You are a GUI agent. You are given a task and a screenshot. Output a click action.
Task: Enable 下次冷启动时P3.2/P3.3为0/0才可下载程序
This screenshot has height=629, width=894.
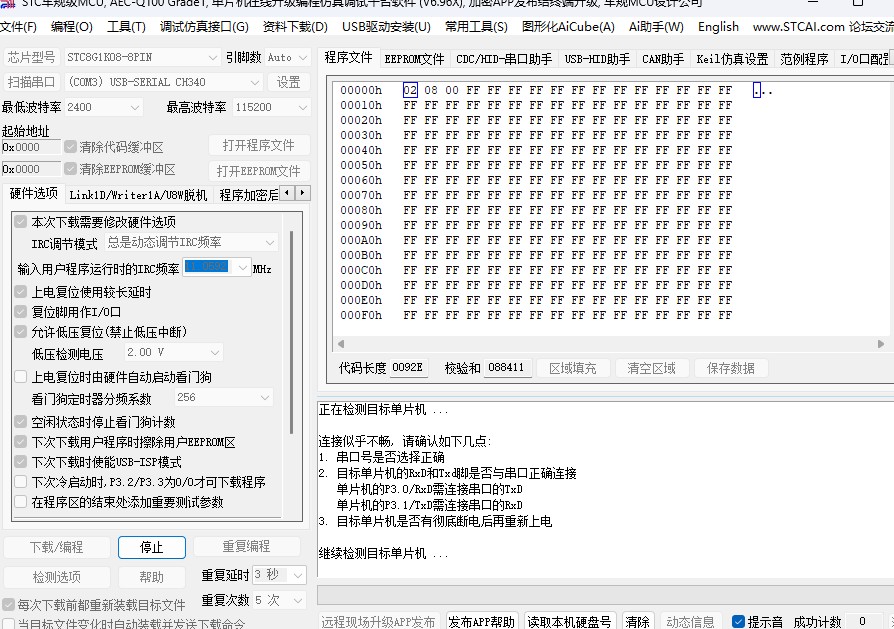point(21,481)
